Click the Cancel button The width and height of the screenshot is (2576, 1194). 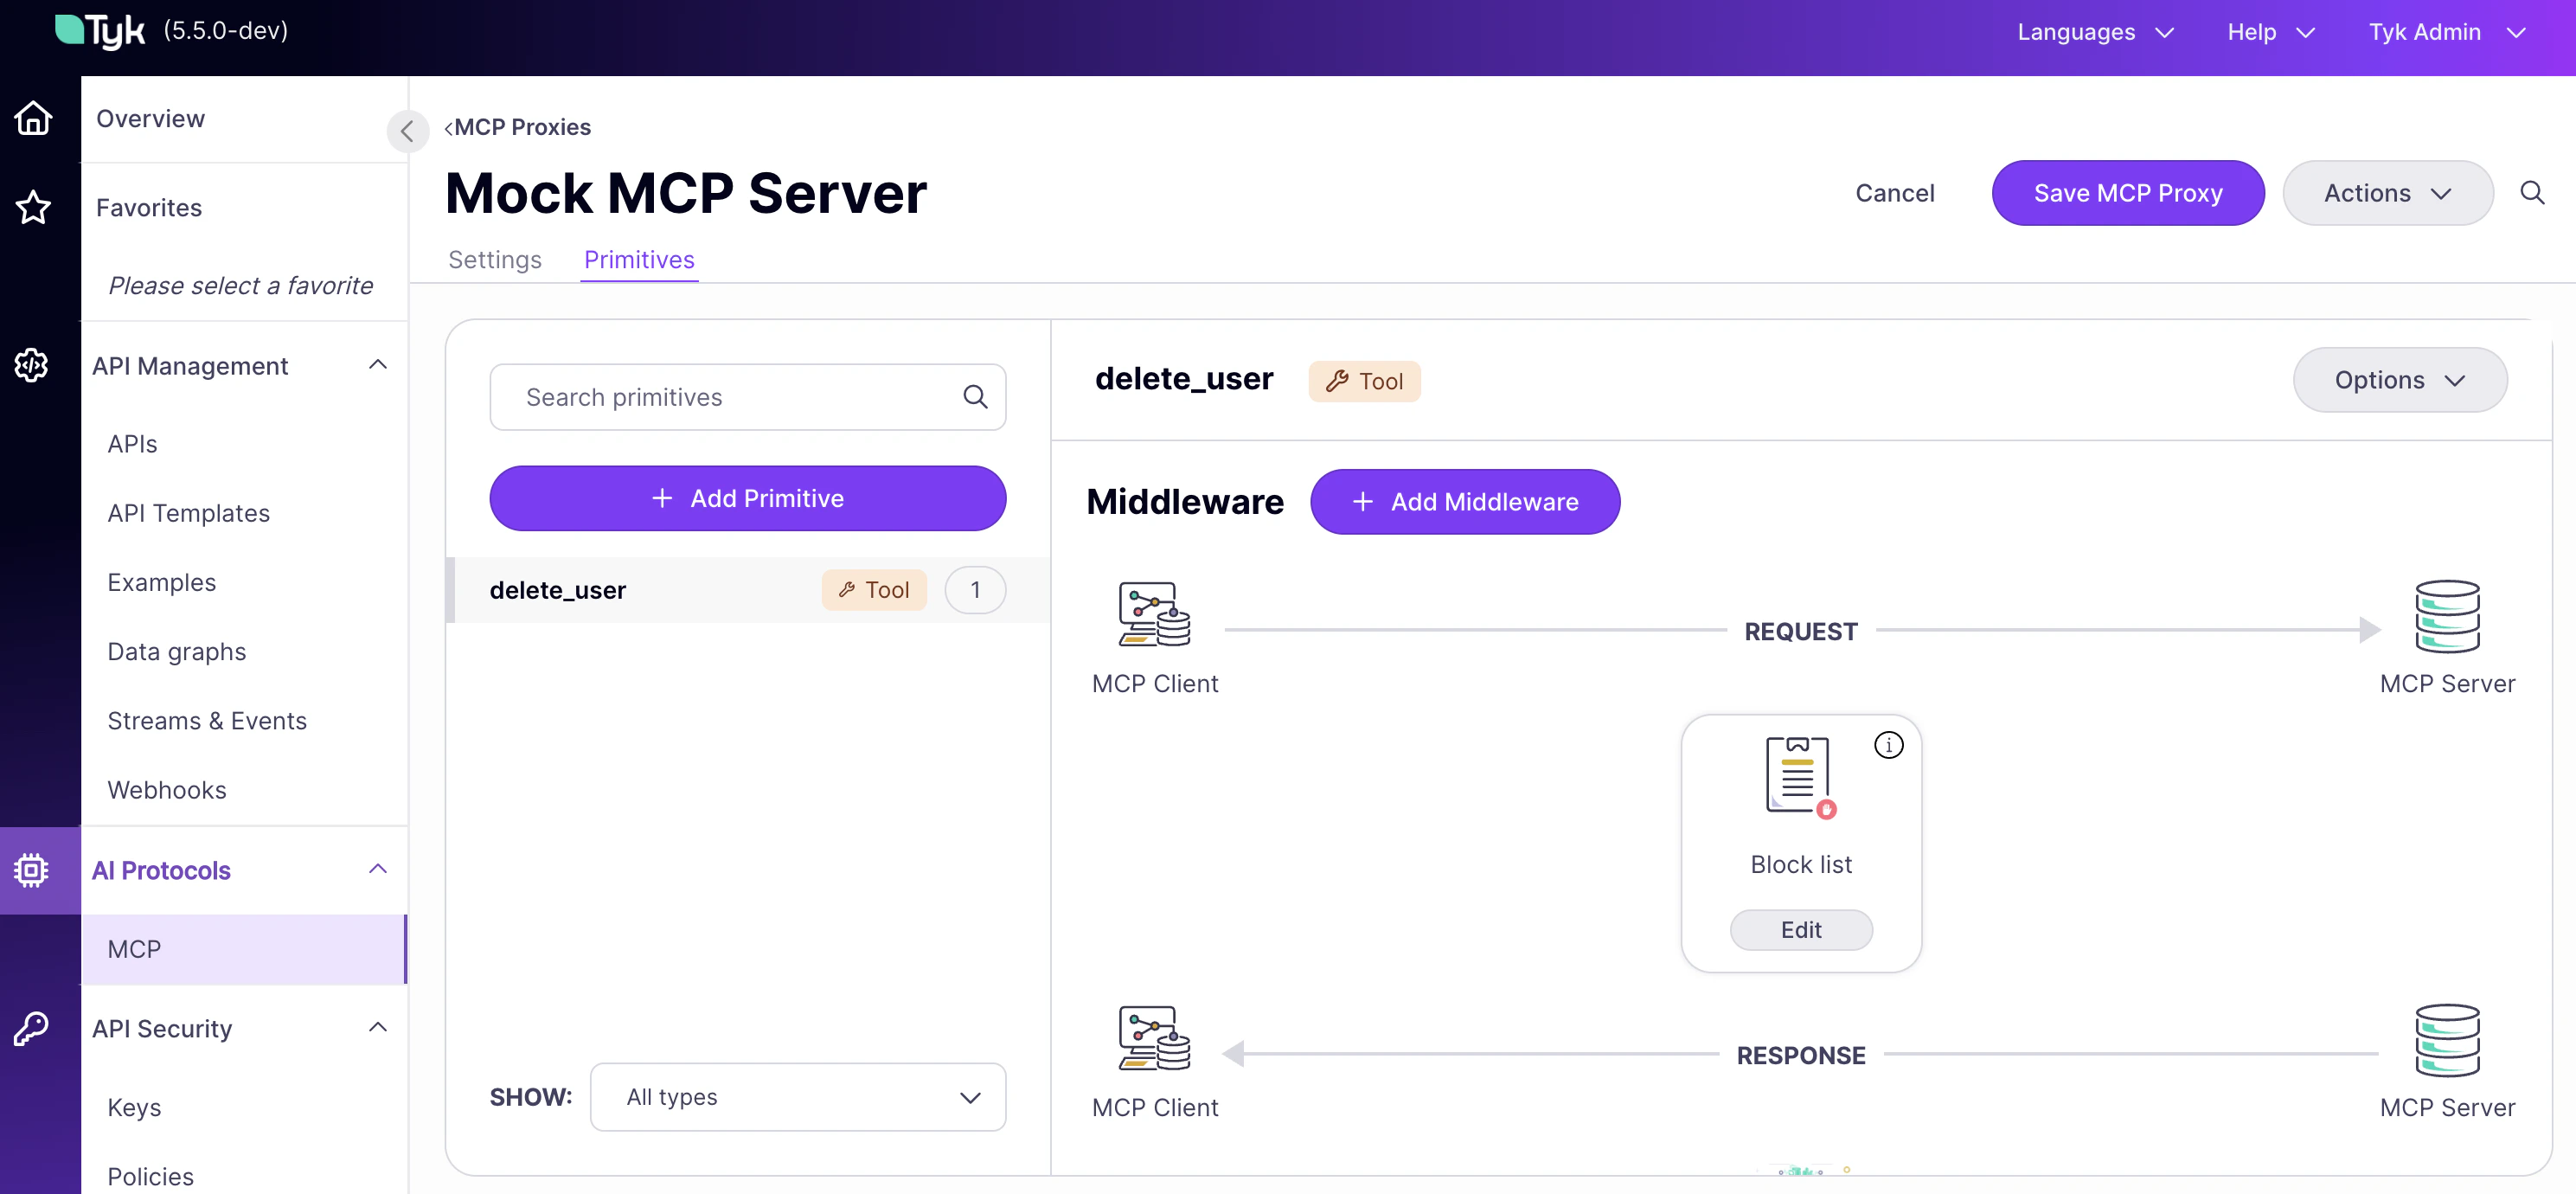click(x=1894, y=193)
